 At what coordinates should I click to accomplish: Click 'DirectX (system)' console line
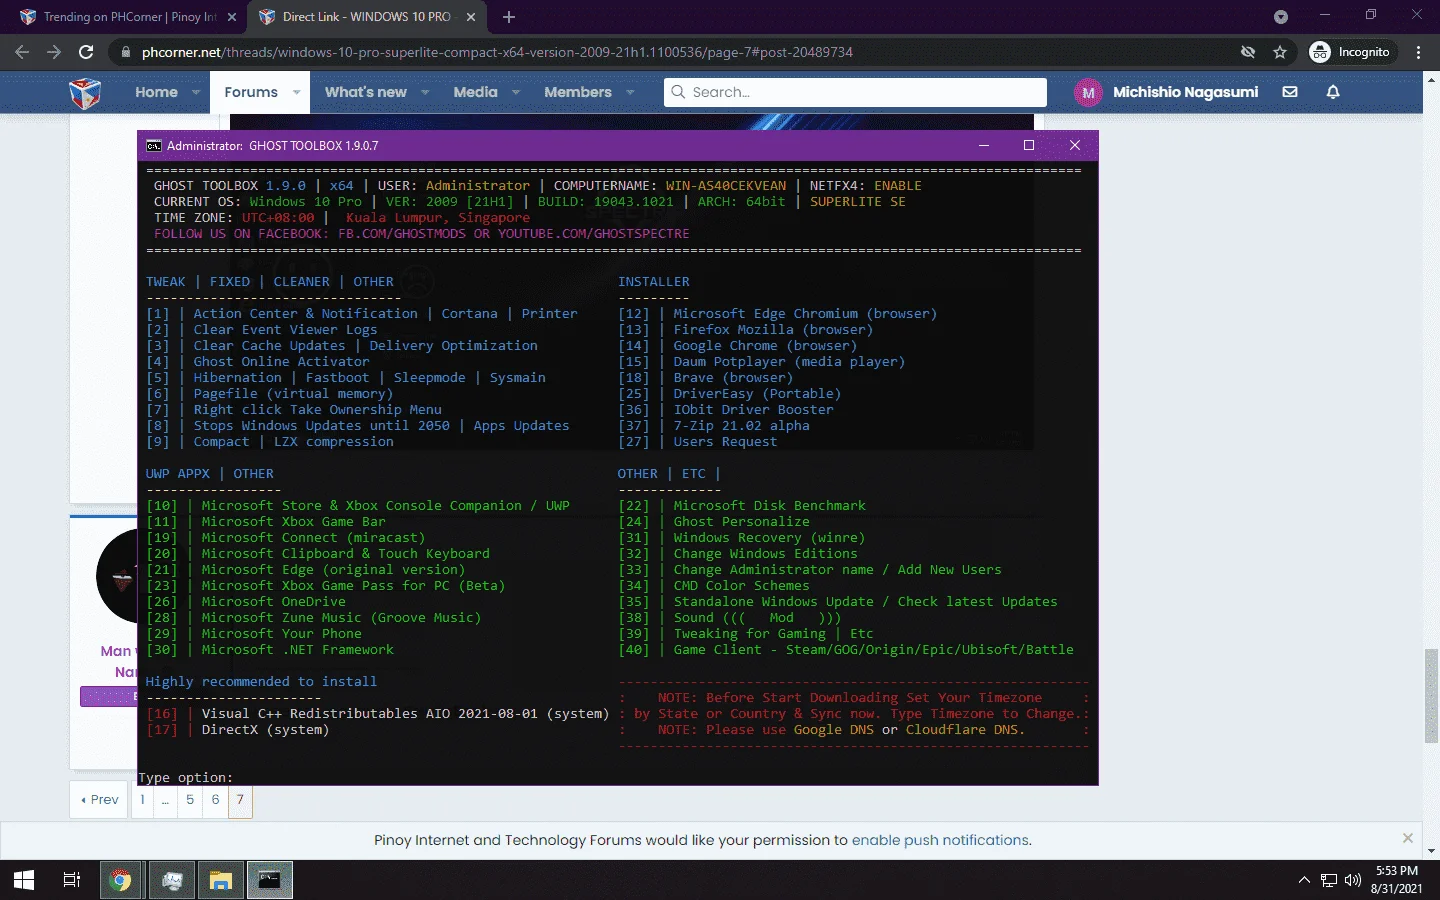point(265,730)
